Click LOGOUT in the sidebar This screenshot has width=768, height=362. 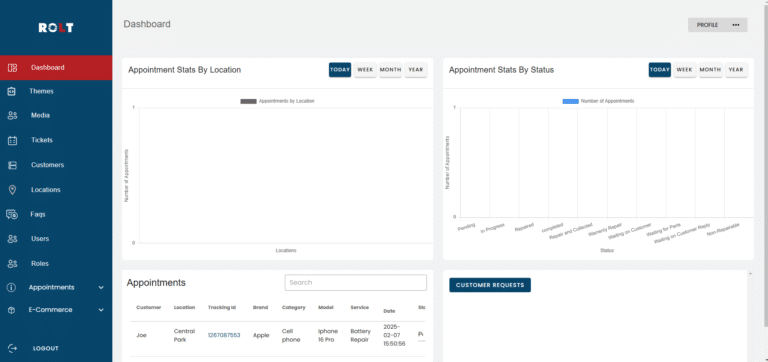[x=46, y=348]
